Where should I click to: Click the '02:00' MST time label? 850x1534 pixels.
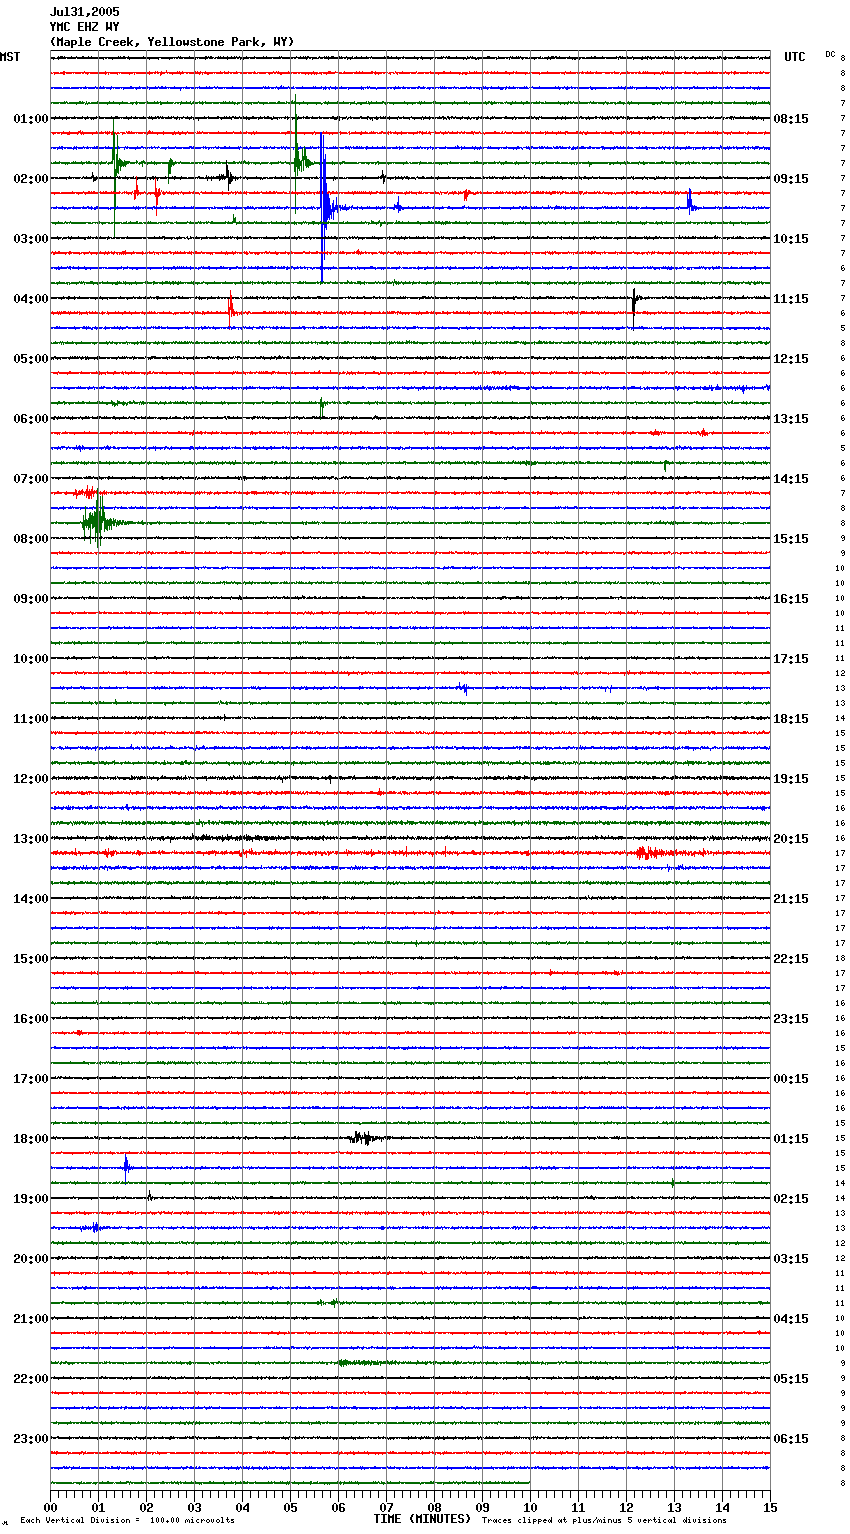pyautogui.click(x=31, y=179)
